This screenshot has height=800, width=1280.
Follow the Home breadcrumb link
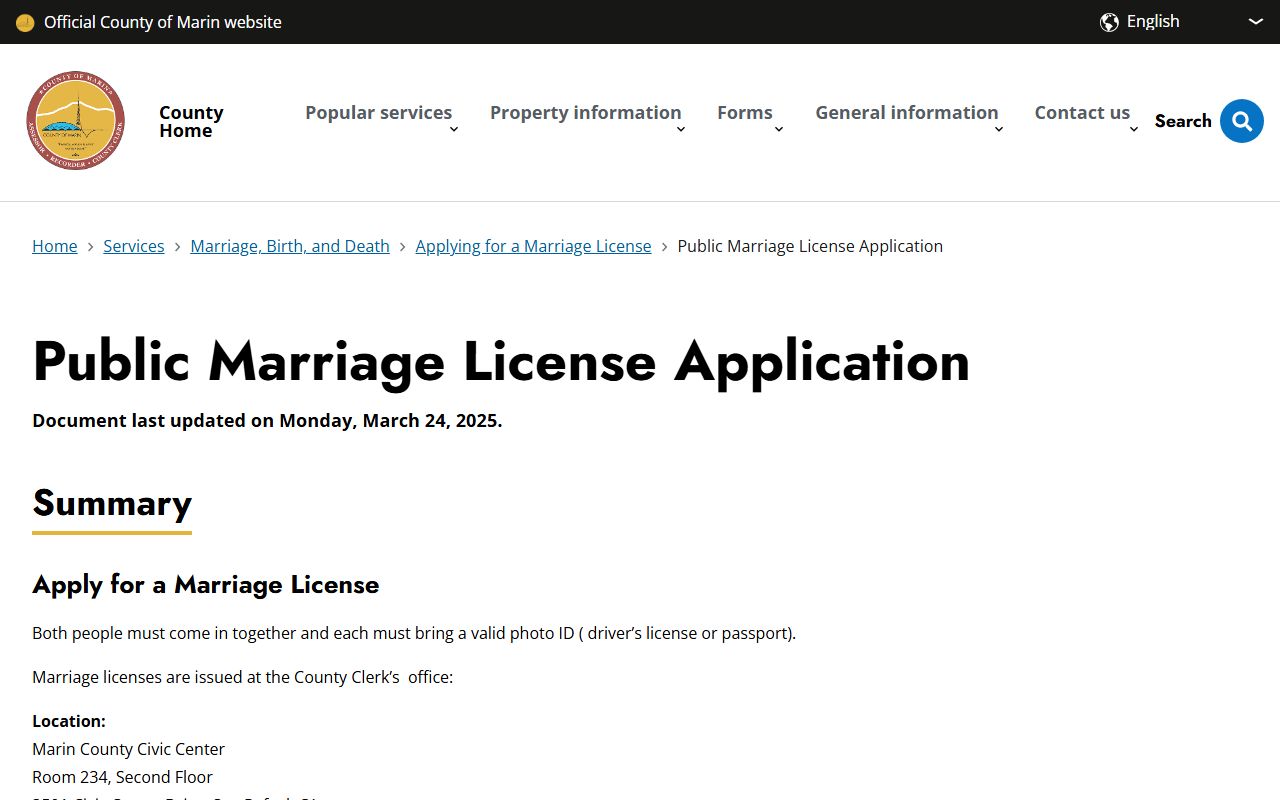click(x=55, y=246)
